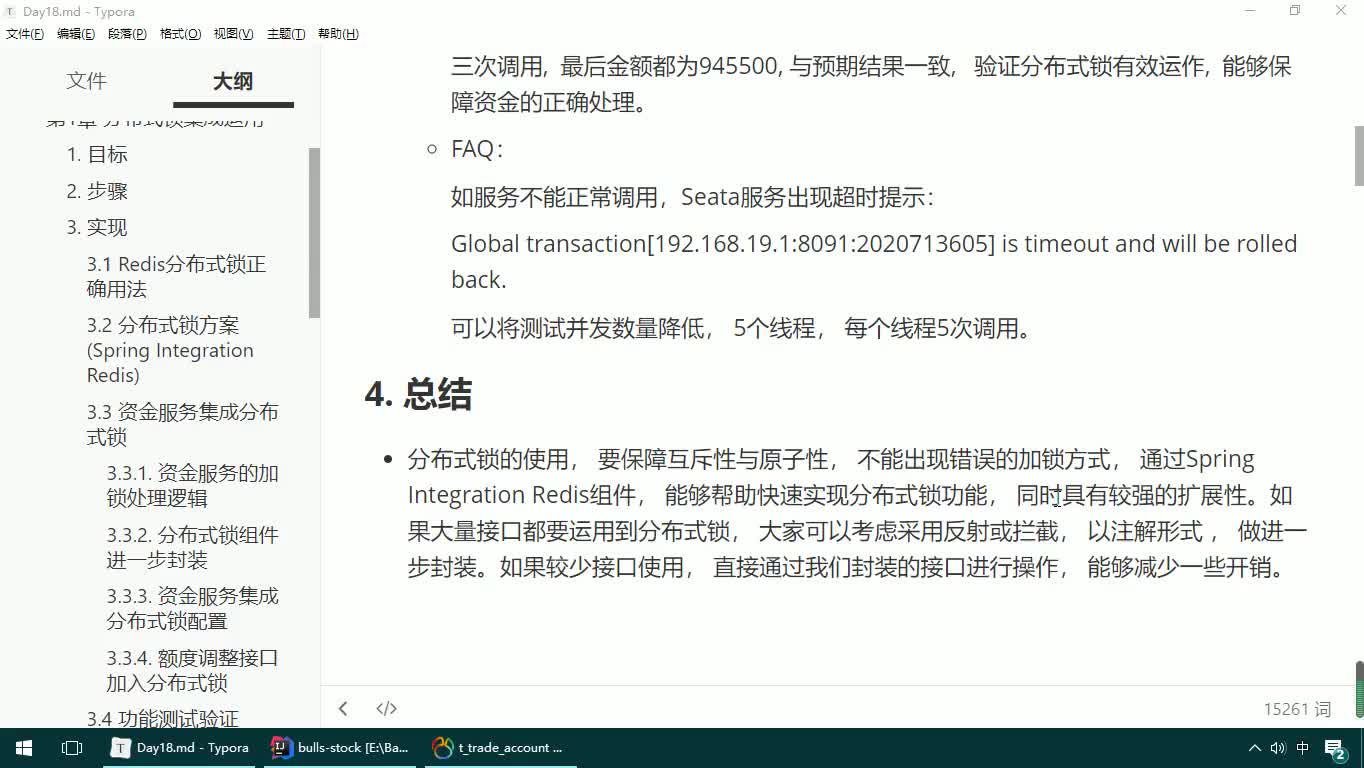The height and width of the screenshot is (768, 1364).
Task: Open the notification center icon
Action: coord(1336,748)
